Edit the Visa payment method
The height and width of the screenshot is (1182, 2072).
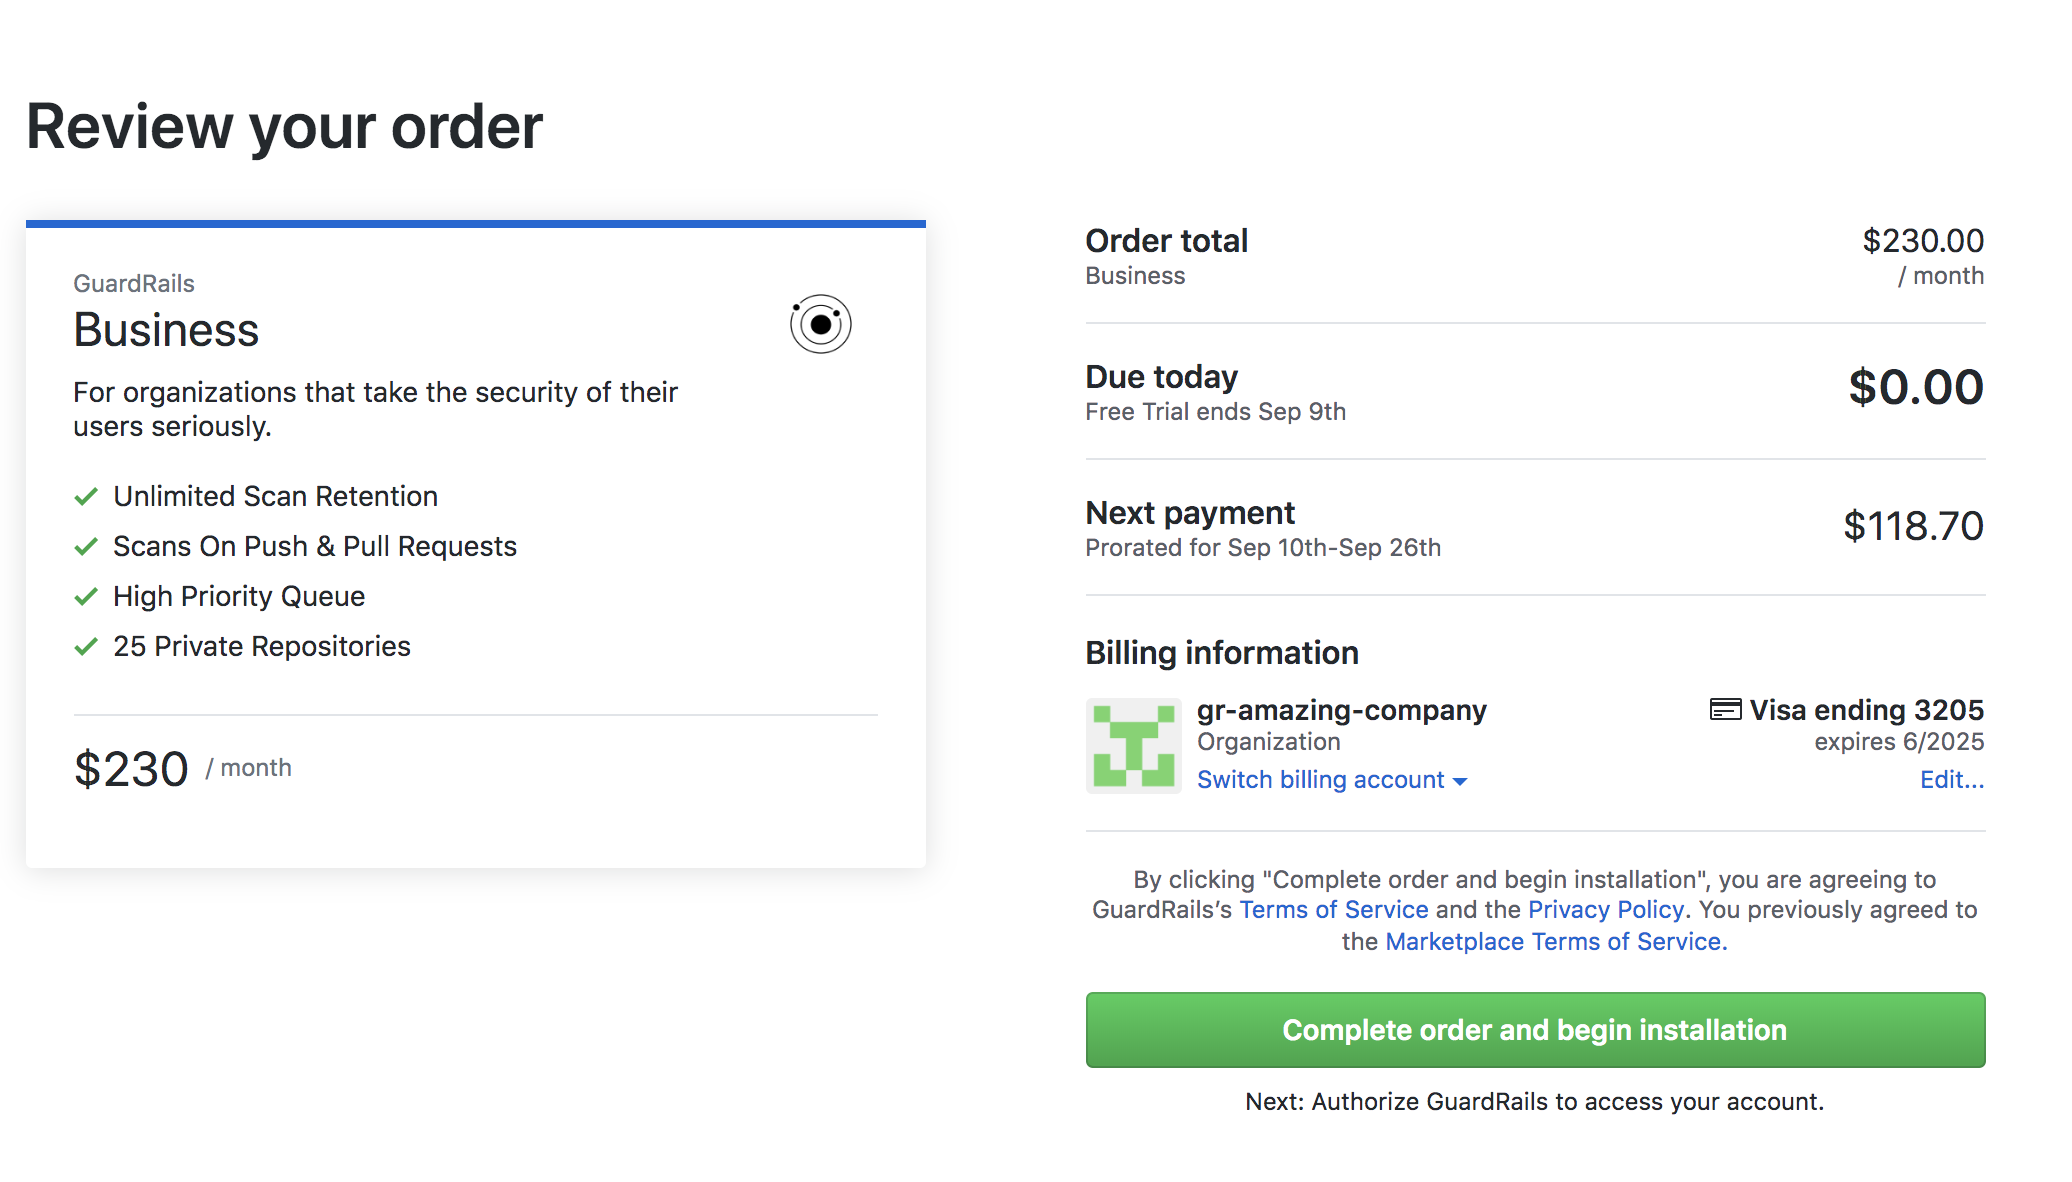coord(1951,780)
